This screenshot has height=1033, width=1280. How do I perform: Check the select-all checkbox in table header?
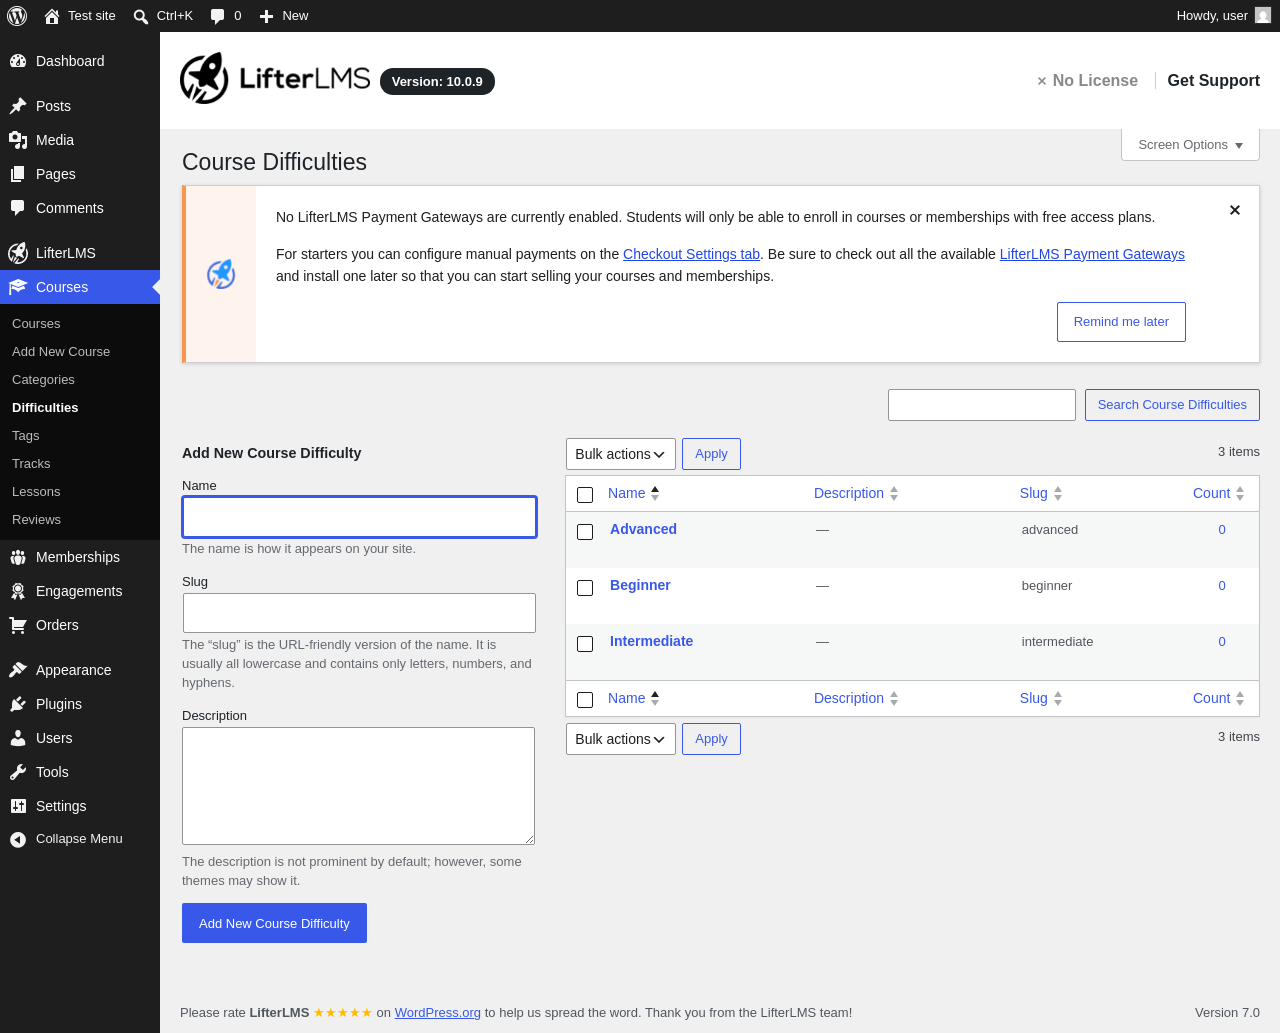(x=585, y=494)
